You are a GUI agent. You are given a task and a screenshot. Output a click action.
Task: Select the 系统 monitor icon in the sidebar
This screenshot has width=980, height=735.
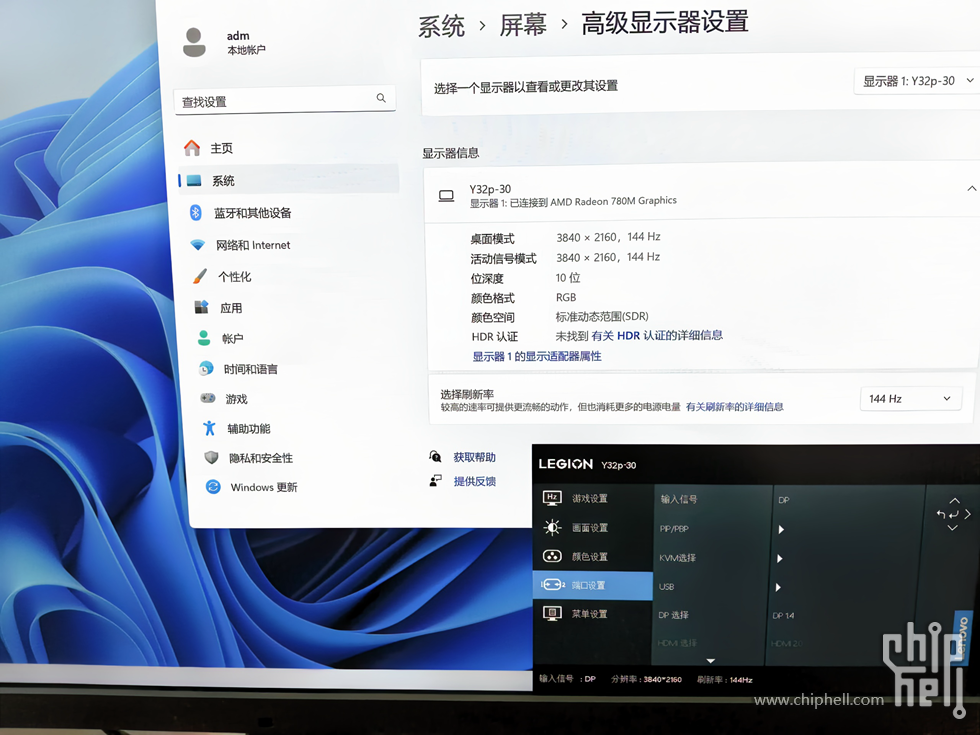click(194, 181)
